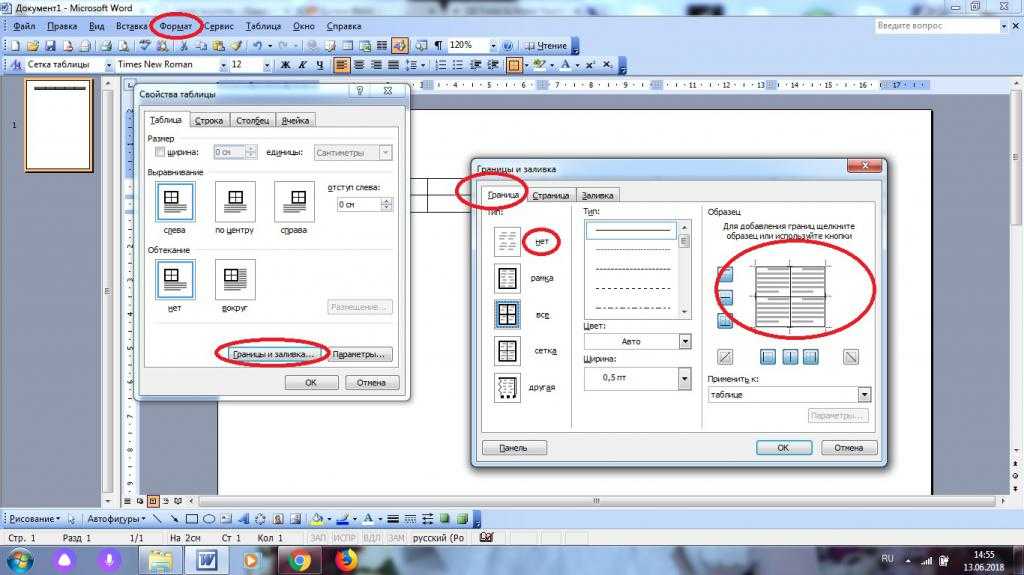1024x575 pixels.
Task: Toggle diagonal down border button
Action: tap(850, 357)
